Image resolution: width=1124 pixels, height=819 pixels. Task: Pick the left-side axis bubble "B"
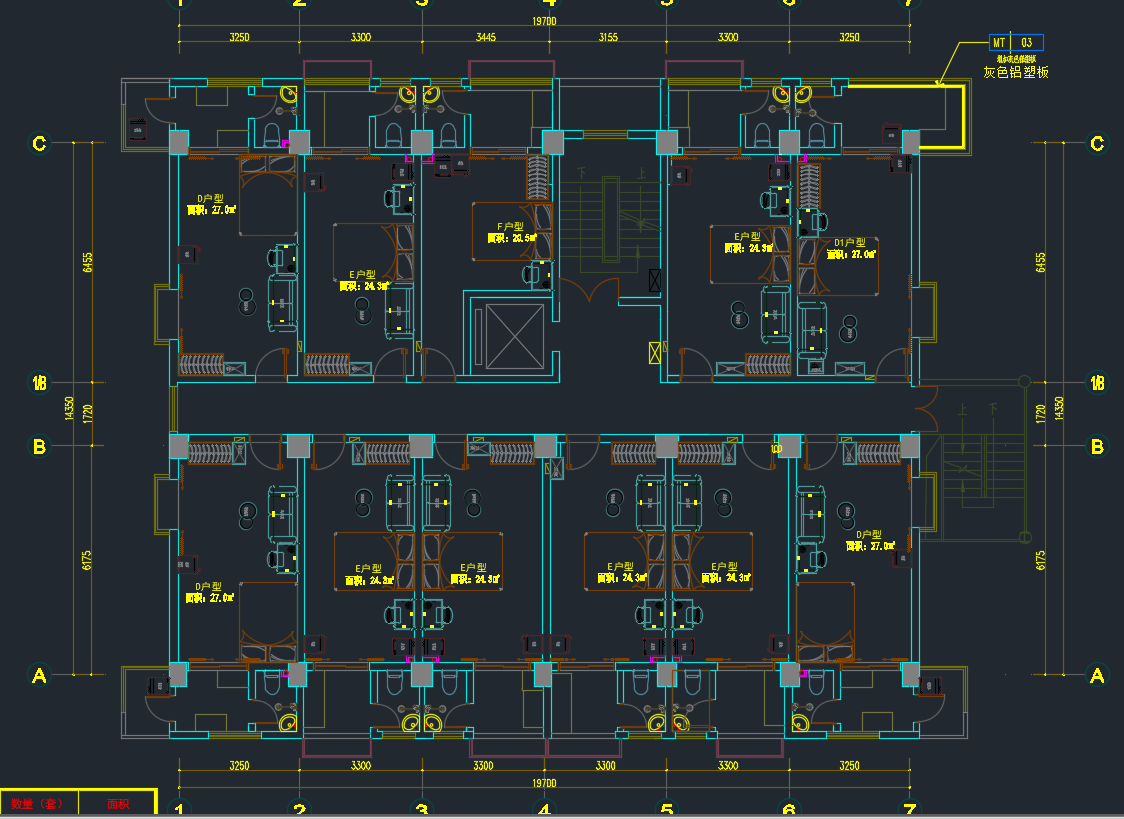click(x=39, y=446)
